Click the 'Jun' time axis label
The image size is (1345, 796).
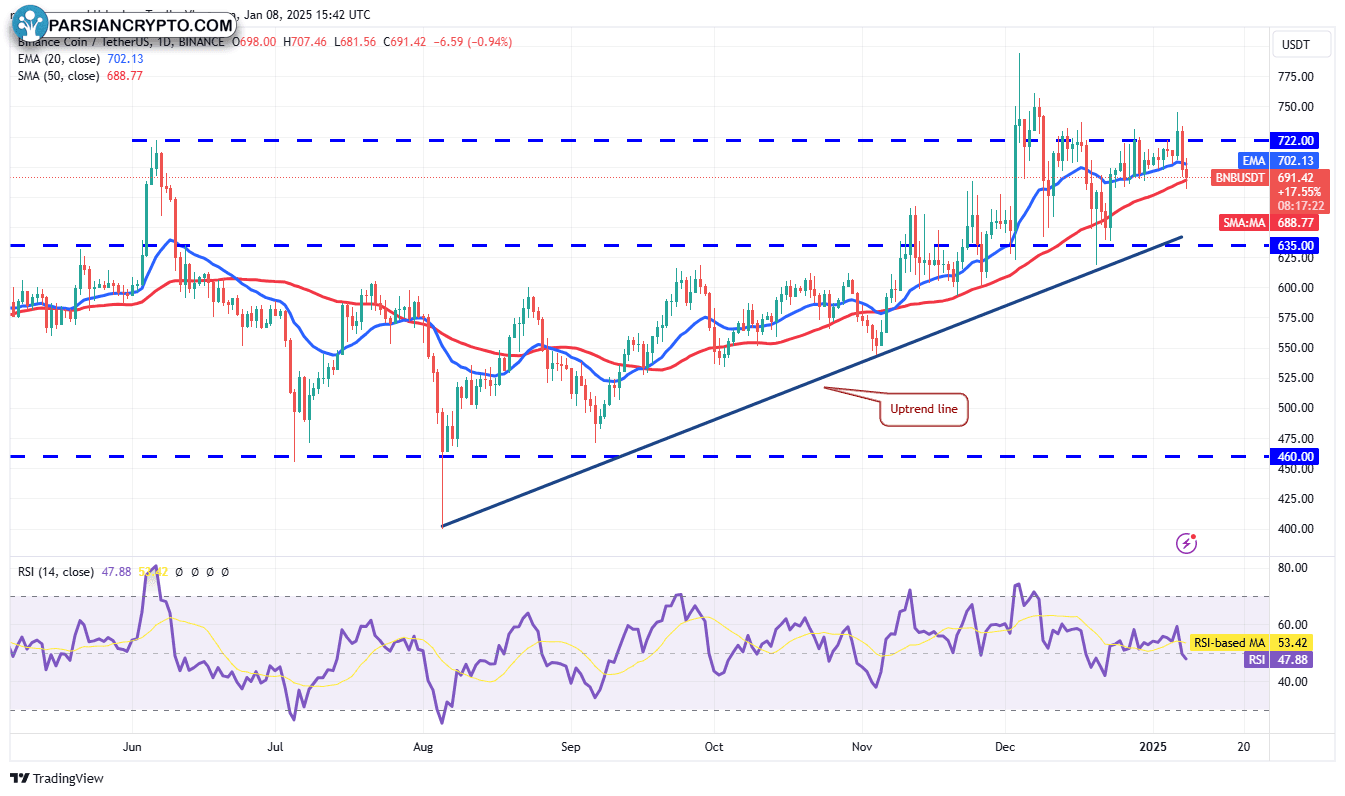point(132,746)
